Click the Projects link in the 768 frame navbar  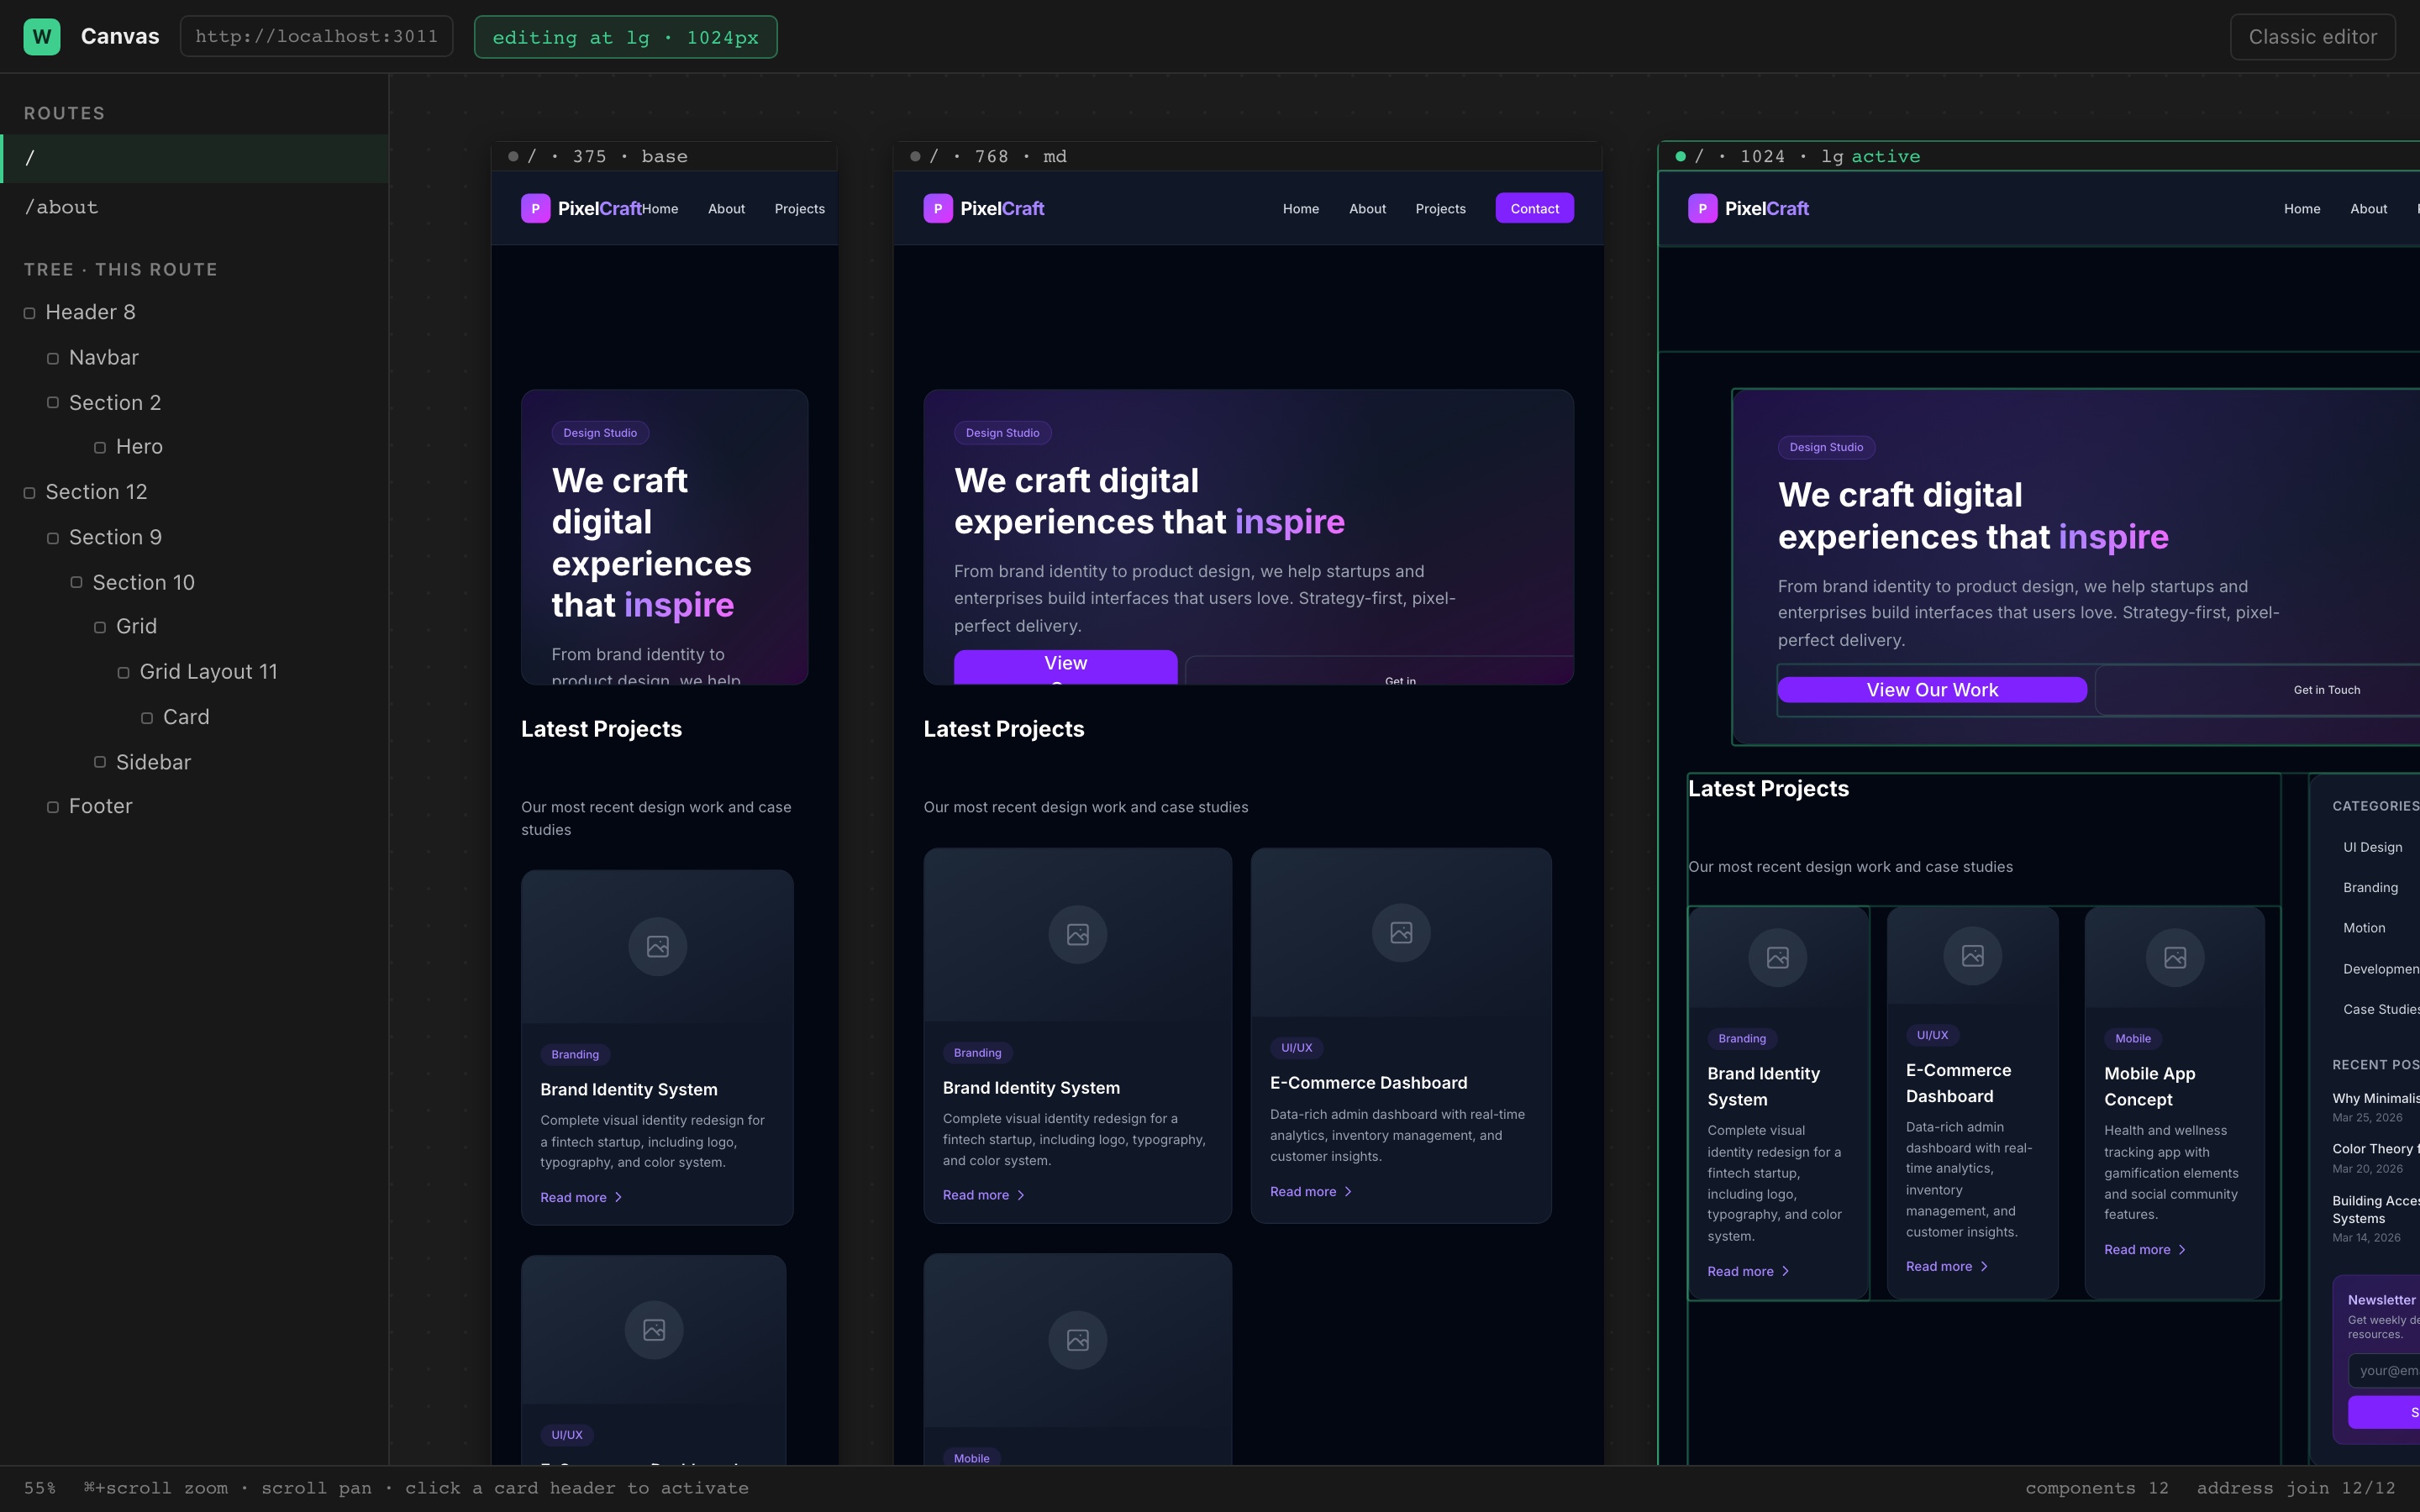[x=1440, y=209]
